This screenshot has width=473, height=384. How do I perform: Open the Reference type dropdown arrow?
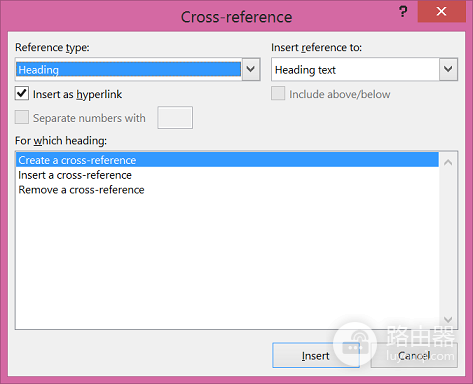251,69
